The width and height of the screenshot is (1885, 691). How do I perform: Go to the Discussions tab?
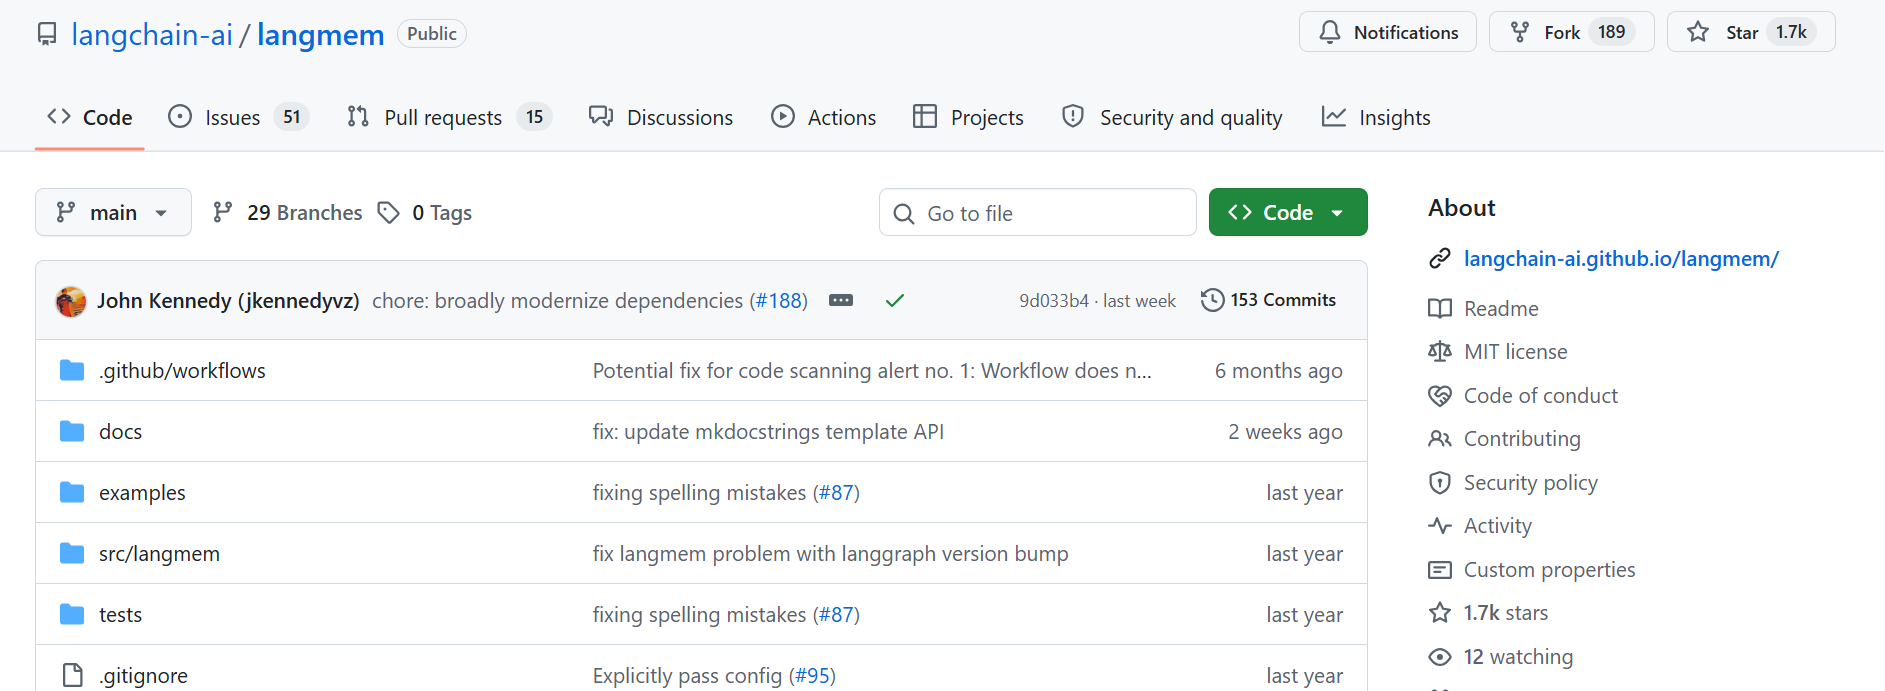(661, 117)
